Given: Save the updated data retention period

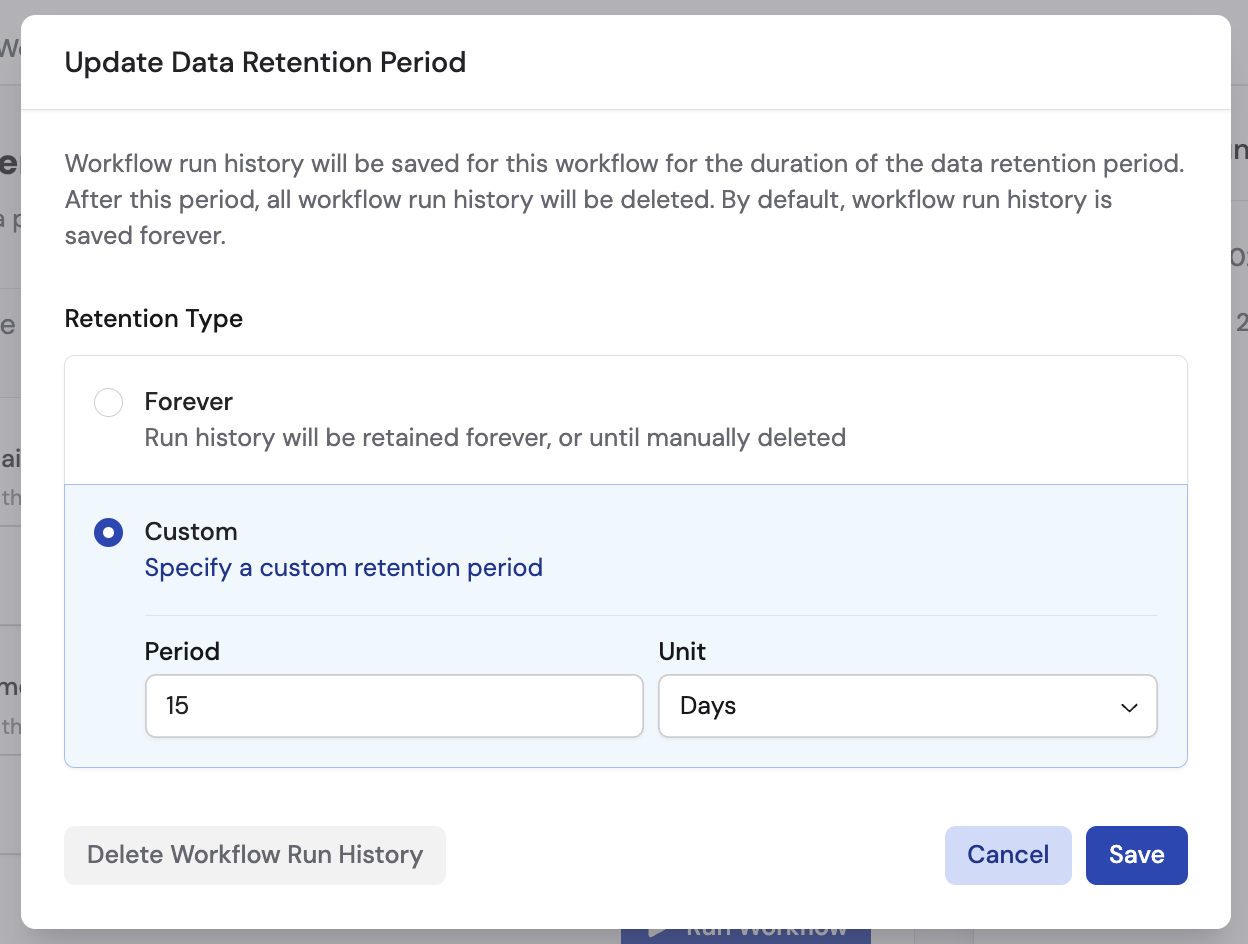Looking at the screenshot, I should (1136, 855).
